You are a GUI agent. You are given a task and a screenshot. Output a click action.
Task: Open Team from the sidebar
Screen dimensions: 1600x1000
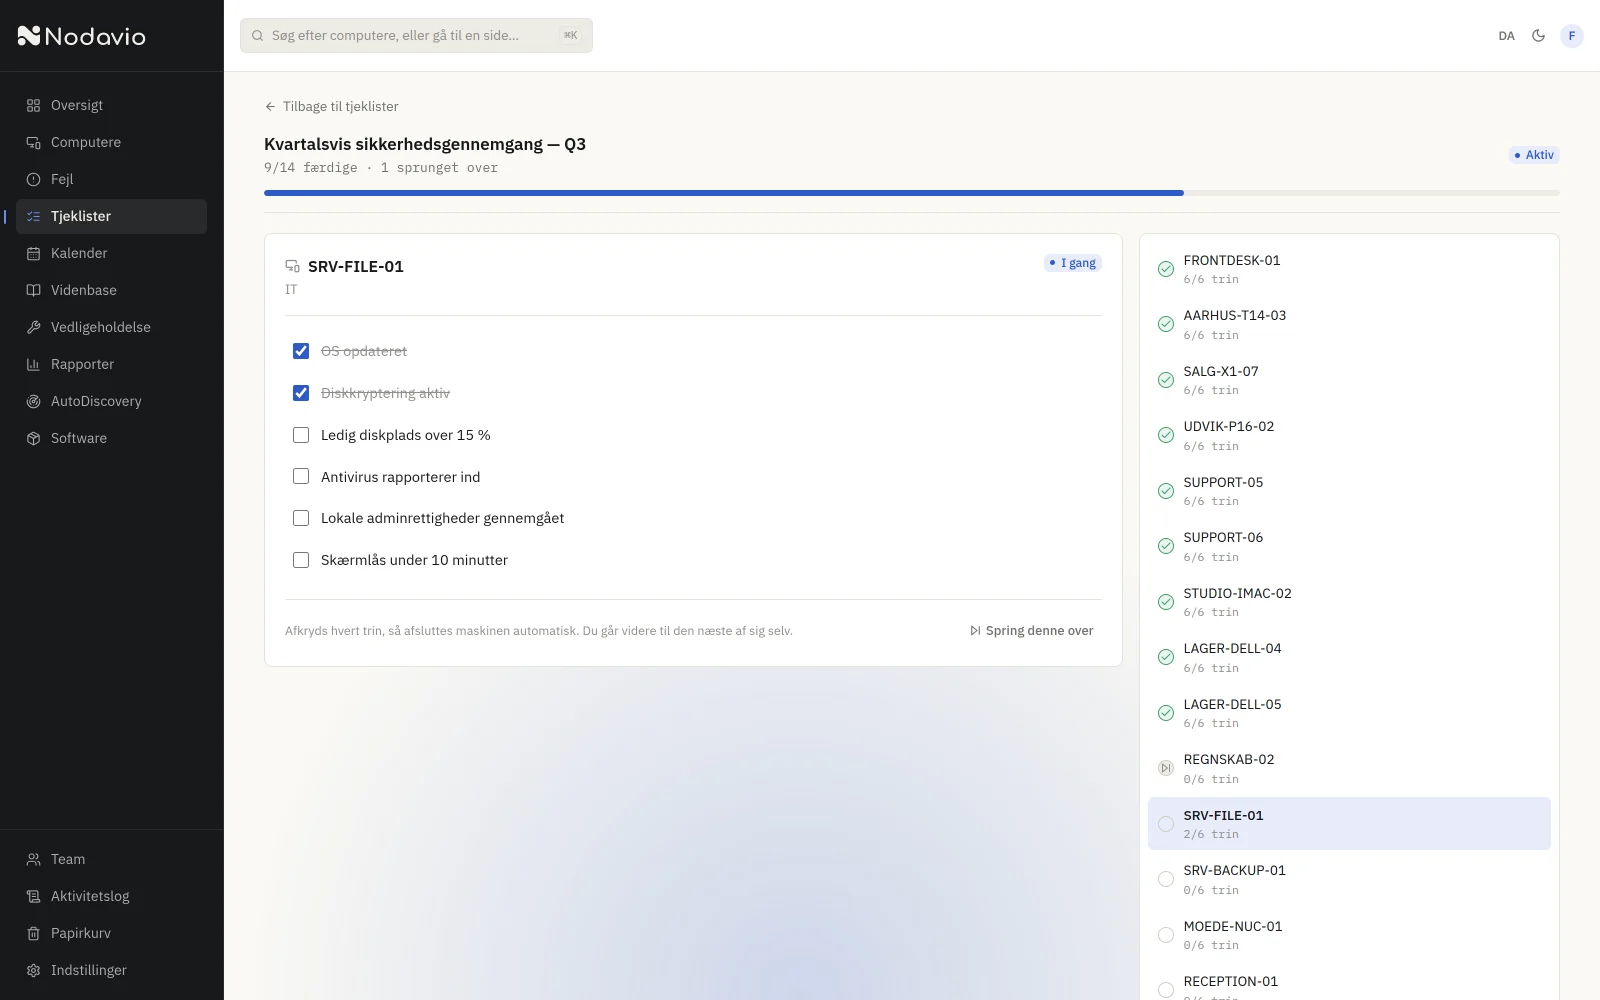click(x=111, y=859)
